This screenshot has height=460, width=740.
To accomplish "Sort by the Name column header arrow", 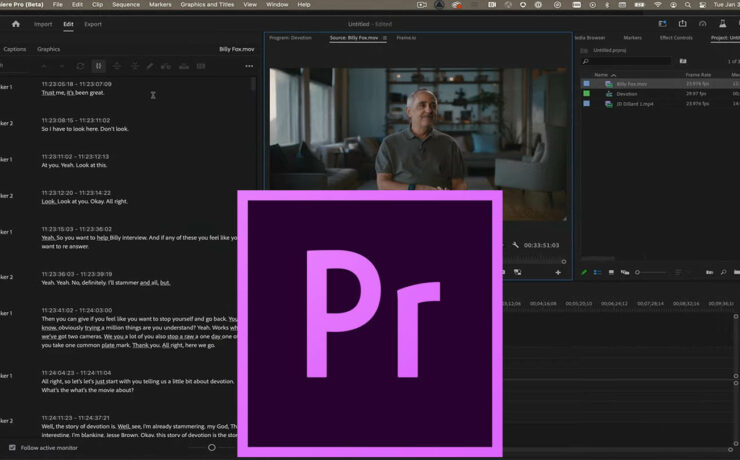I will coord(614,75).
